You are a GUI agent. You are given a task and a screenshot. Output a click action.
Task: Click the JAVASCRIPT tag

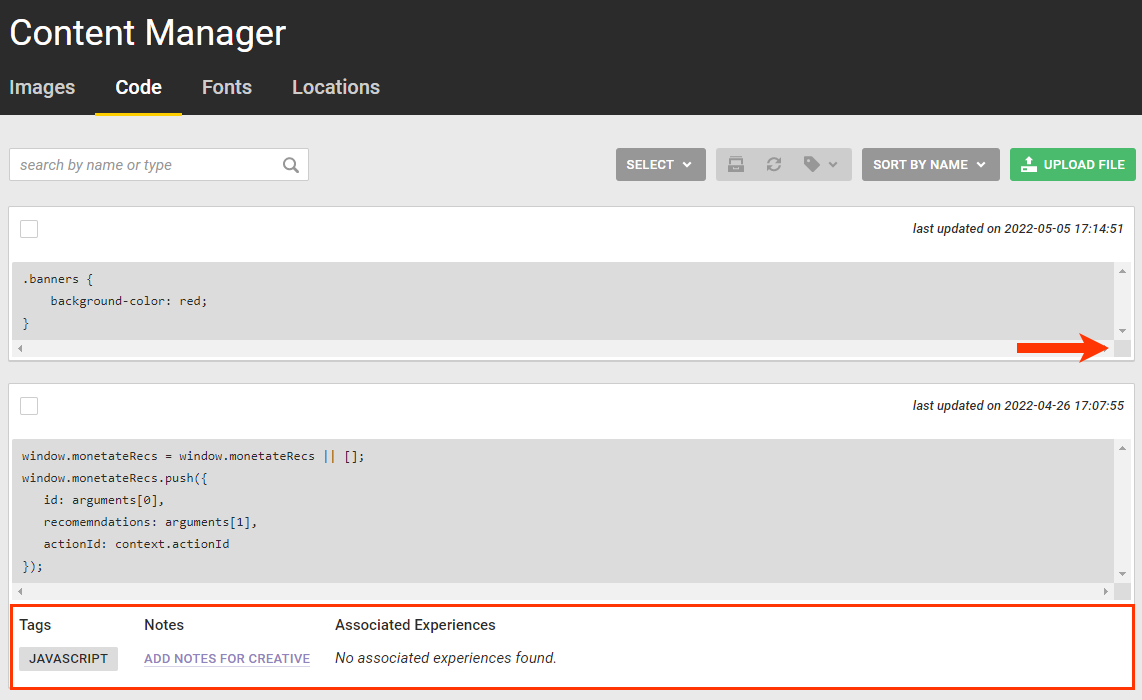click(68, 658)
